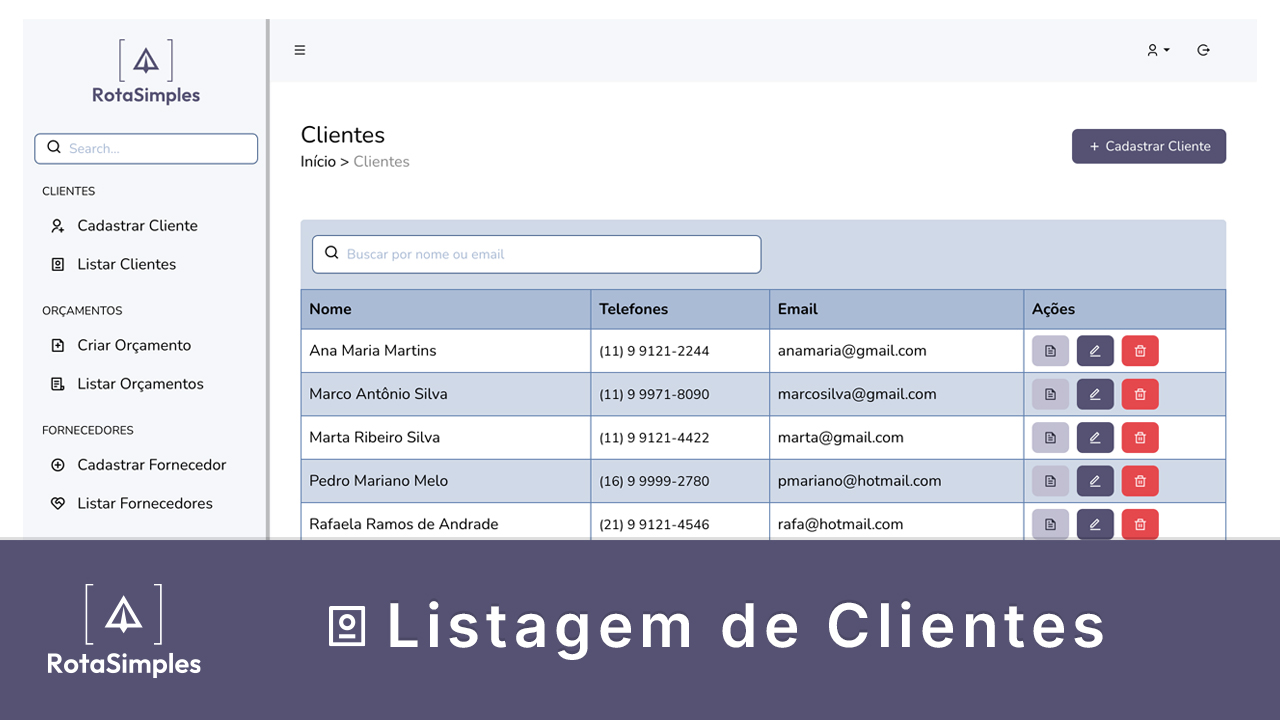1280x720 pixels.
Task: Click the RotaSimples triangle logo
Action: [145, 62]
